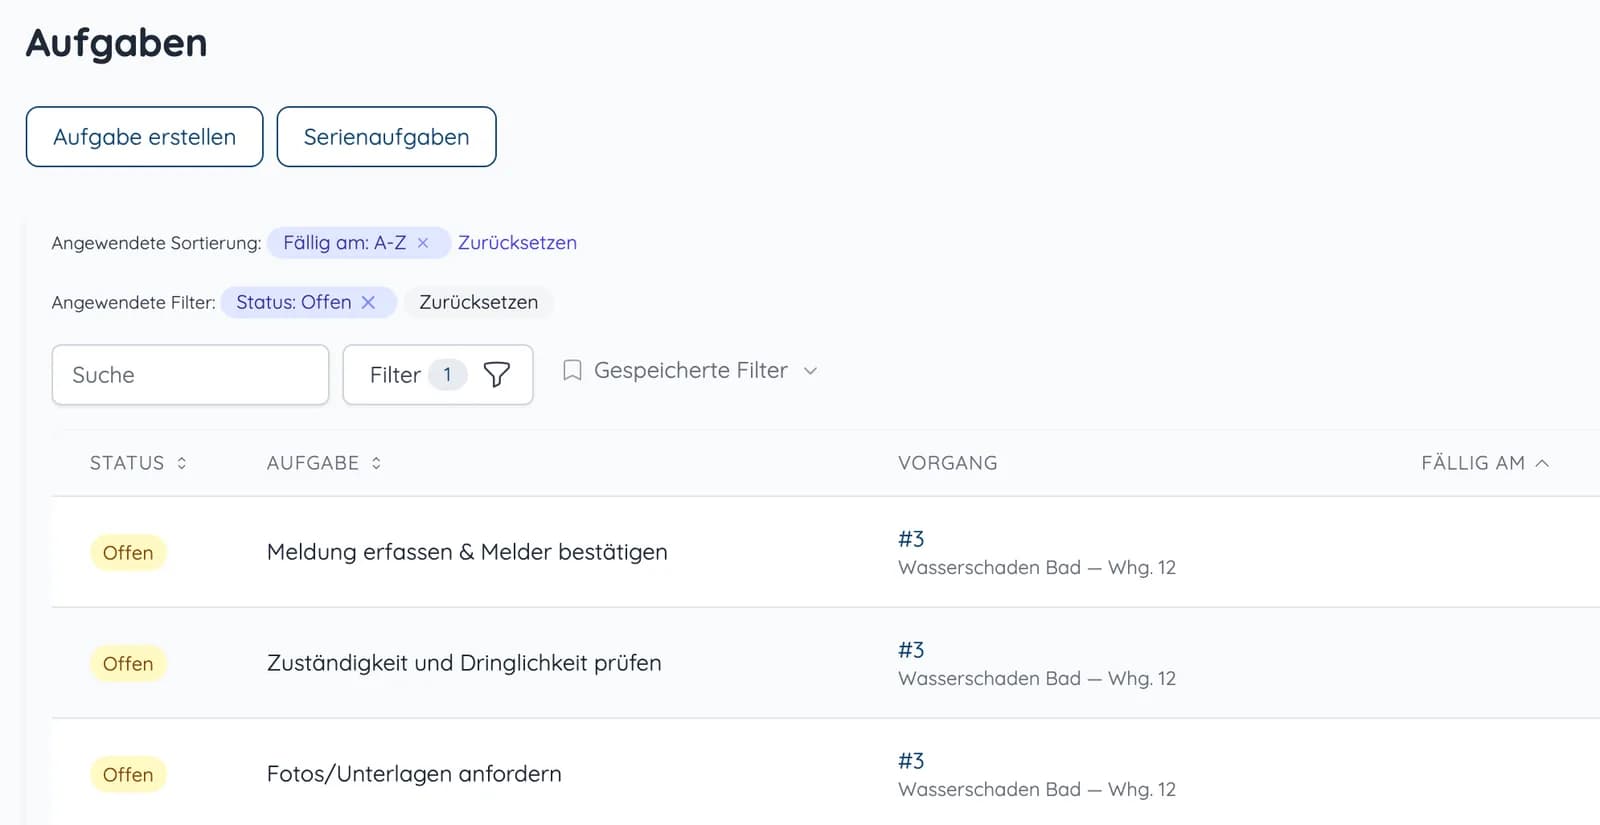Image resolution: width=1600 pixels, height=825 pixels.
Task: Click 'Wasserschaden Bad — Whg. 12' in Zuständigkeit row
Action: (1037, 679)
